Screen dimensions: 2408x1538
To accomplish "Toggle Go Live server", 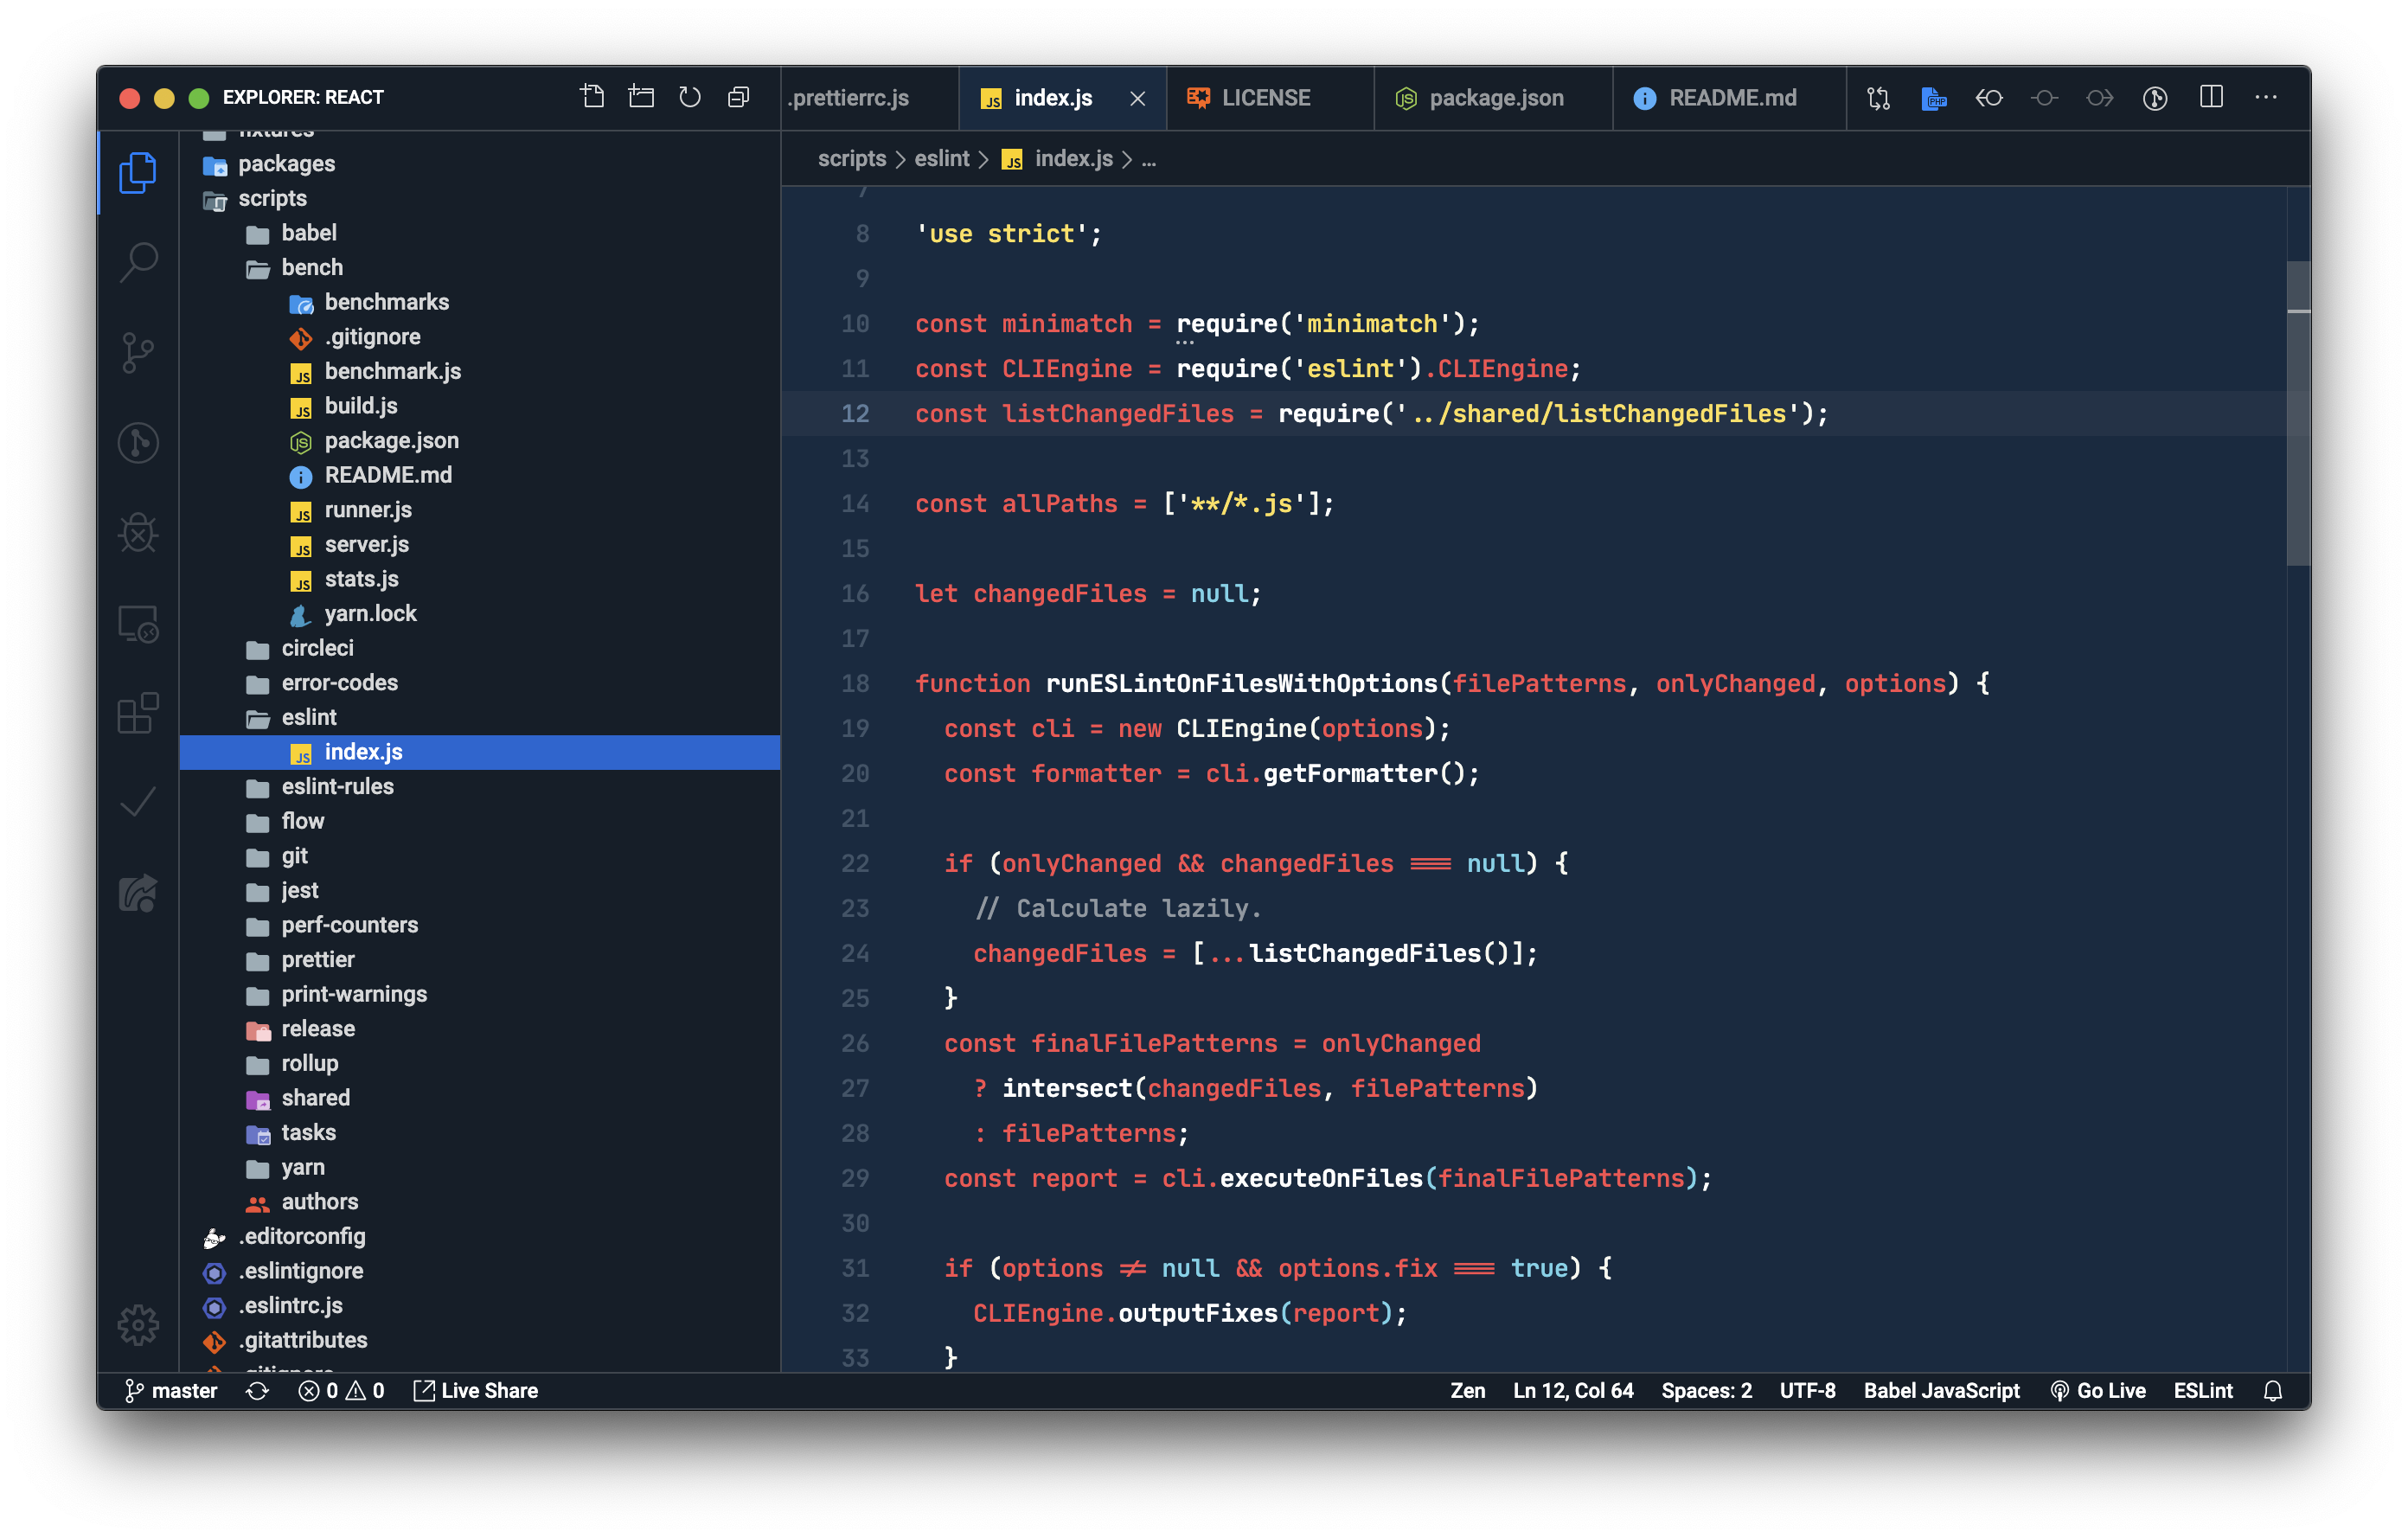I will pyautogui.click(x=2098, y=1390).
